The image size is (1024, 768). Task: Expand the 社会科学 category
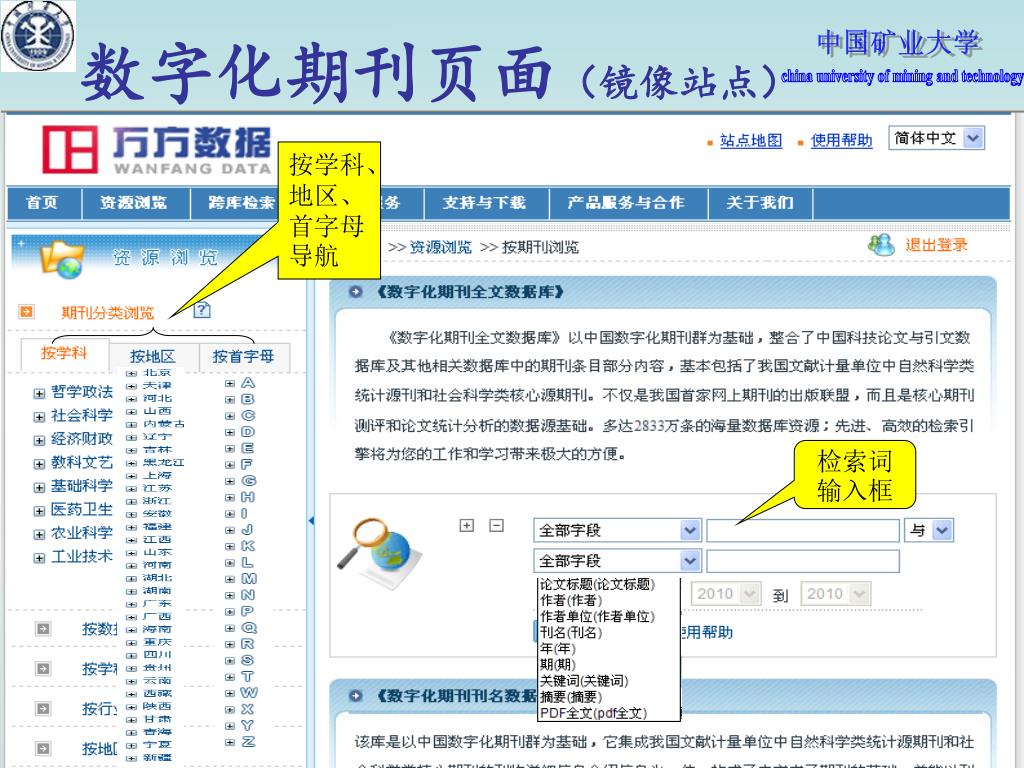[x=39, y=417]
